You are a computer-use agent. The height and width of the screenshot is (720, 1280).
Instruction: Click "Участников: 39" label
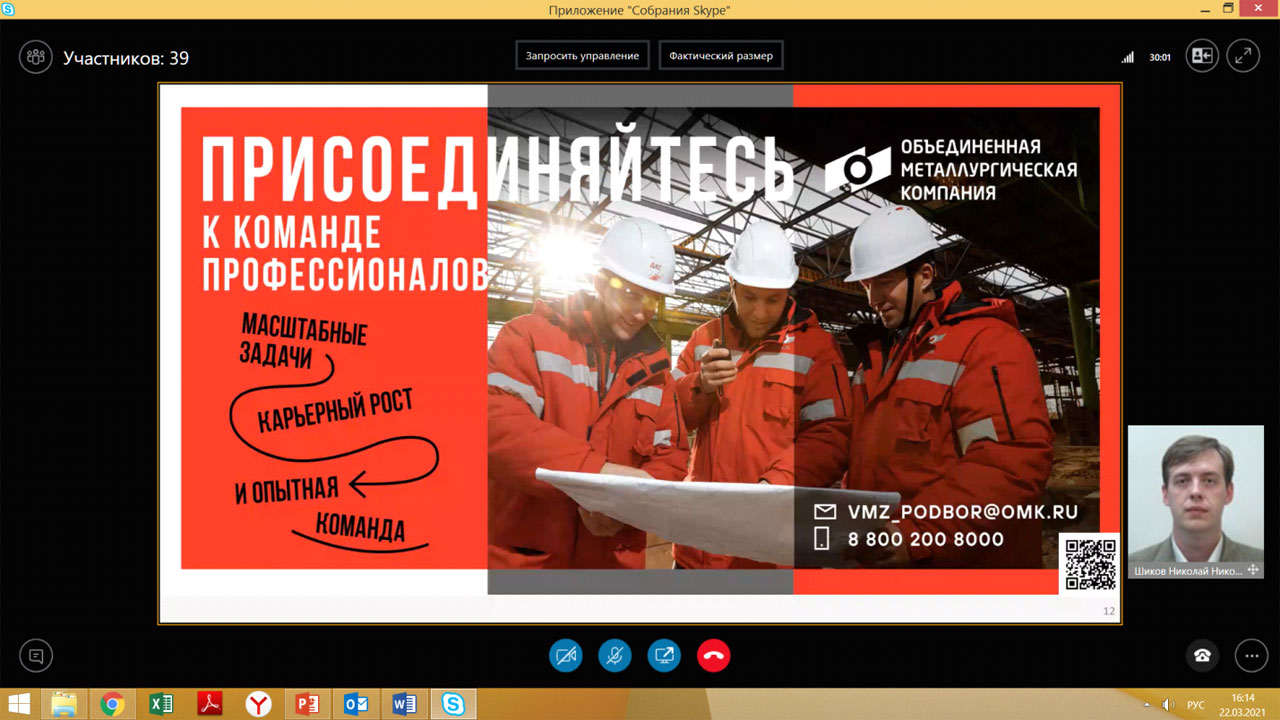tap(126, 58)
